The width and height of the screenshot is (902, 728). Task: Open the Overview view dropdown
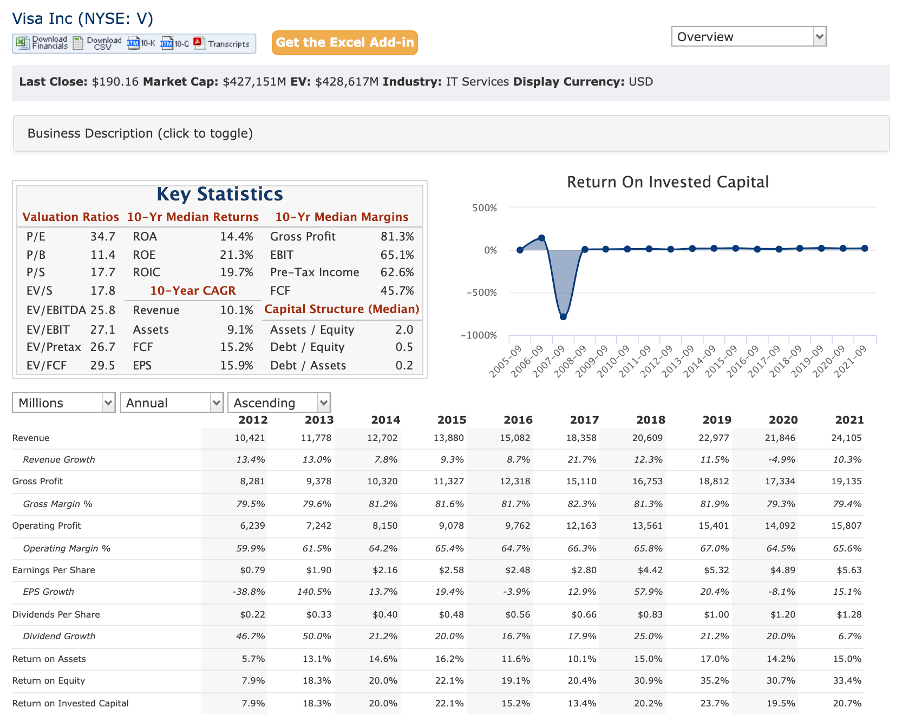tap(748, 37)
